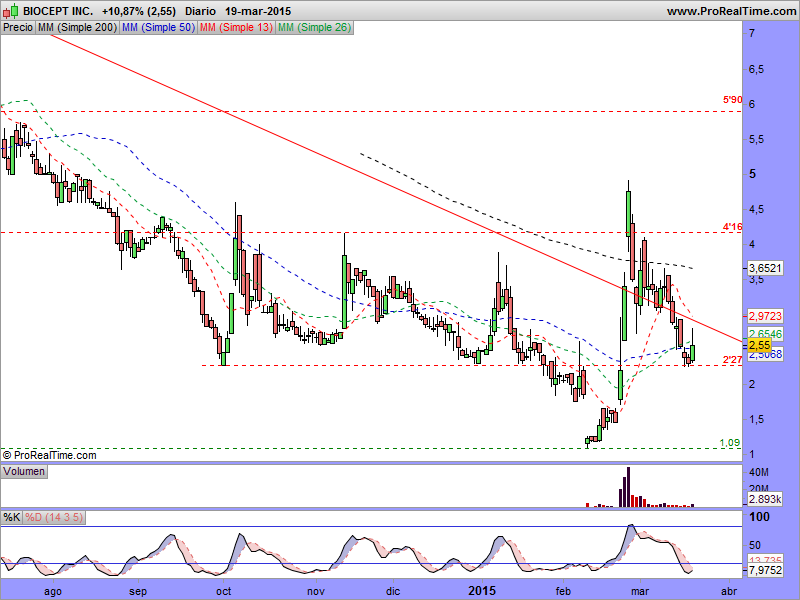Screen dimensions: 800x600
Task: Click the abr month label on time axis
Action: point(728,591)
